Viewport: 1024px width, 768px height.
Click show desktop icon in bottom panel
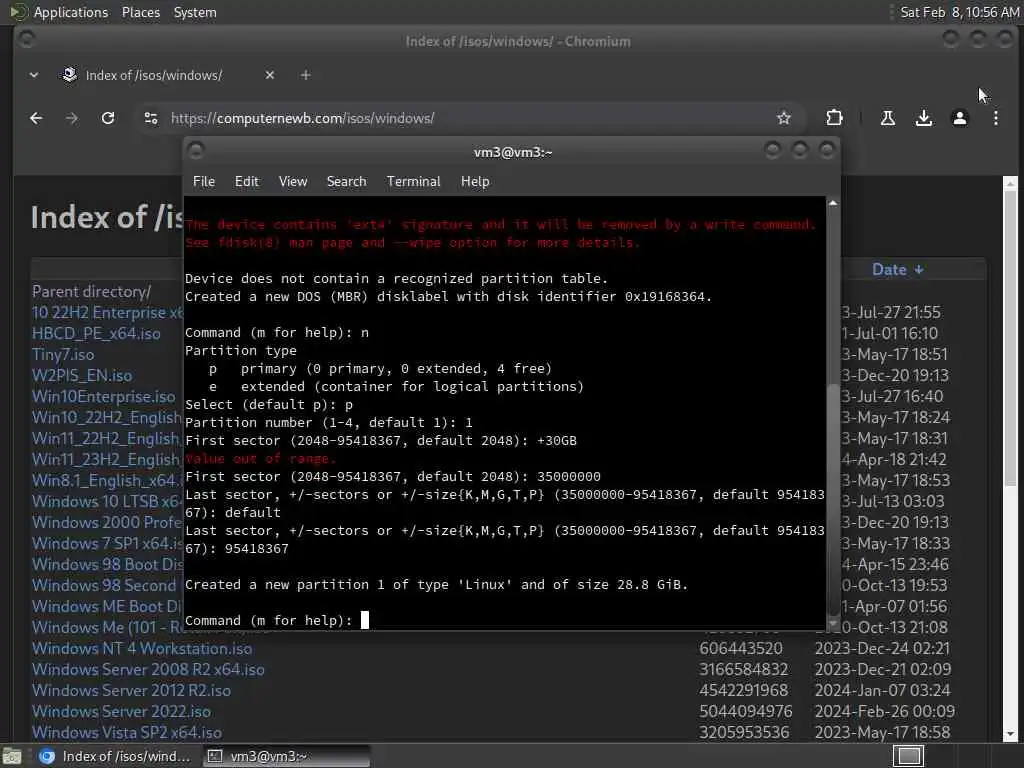click(x=12, y=756)
